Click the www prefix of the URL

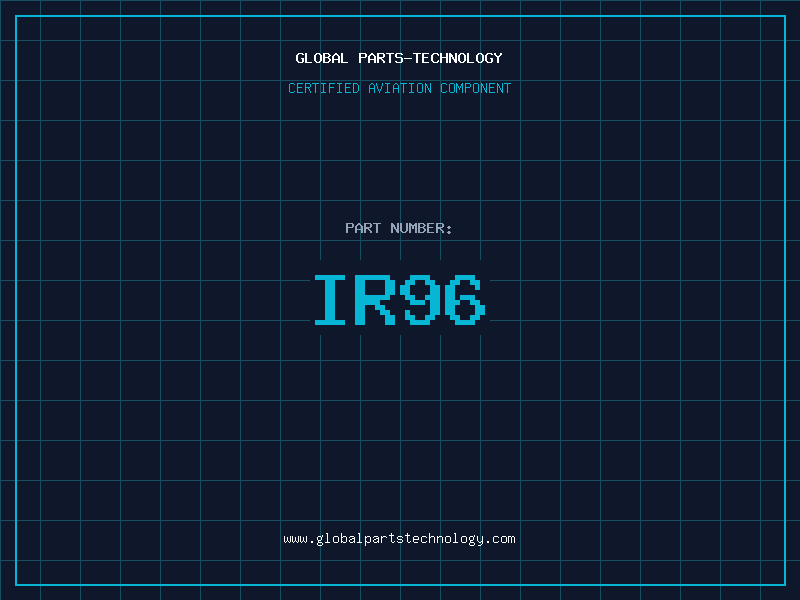(x=295, y=539)
